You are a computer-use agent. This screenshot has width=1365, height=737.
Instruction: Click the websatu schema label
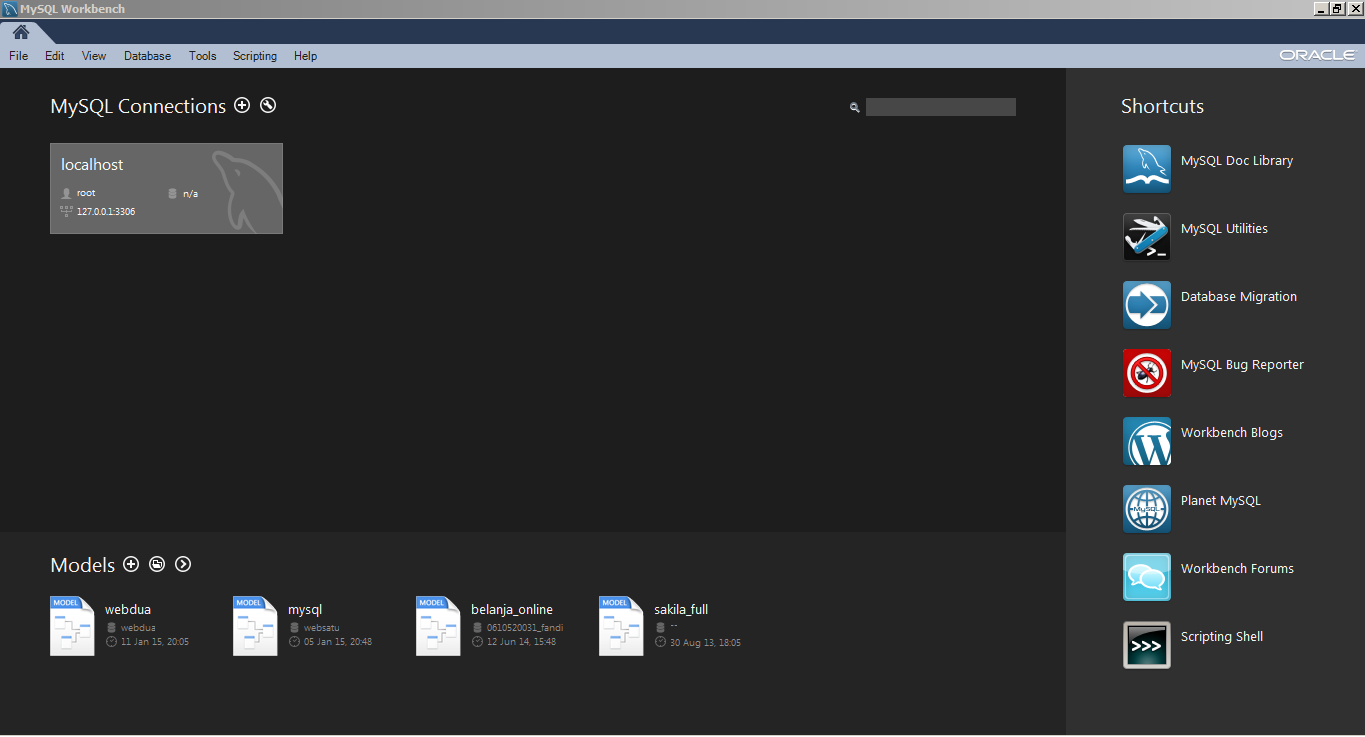click(x=322, y=628)
